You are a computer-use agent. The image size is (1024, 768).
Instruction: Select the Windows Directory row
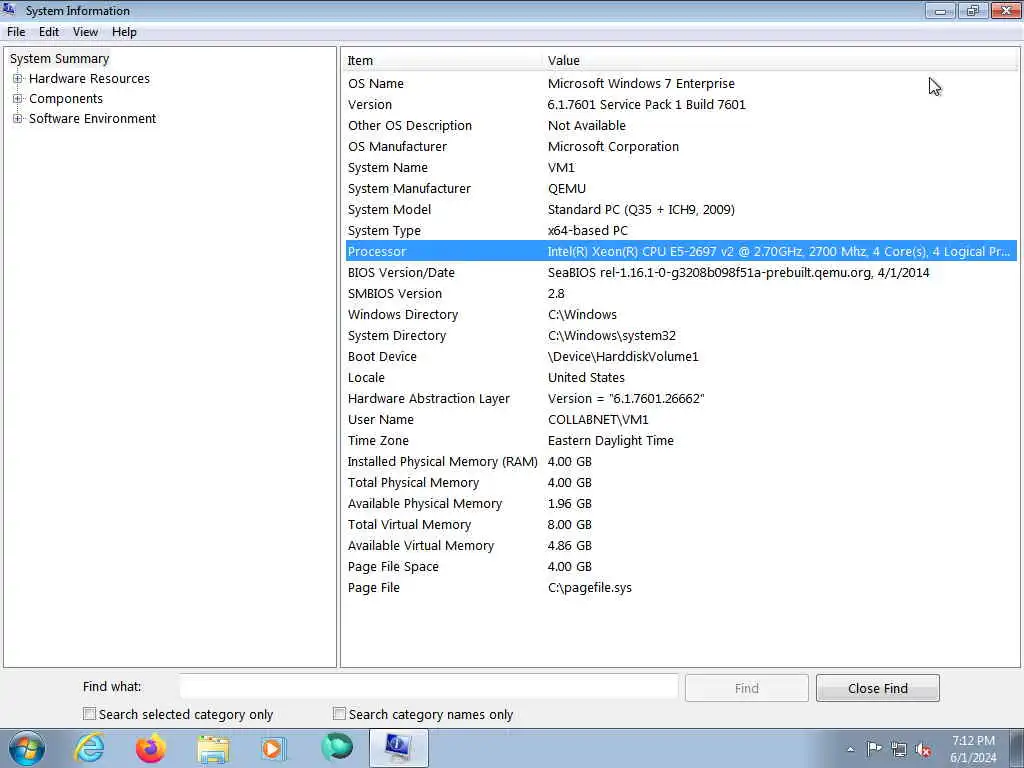[681, 314]
